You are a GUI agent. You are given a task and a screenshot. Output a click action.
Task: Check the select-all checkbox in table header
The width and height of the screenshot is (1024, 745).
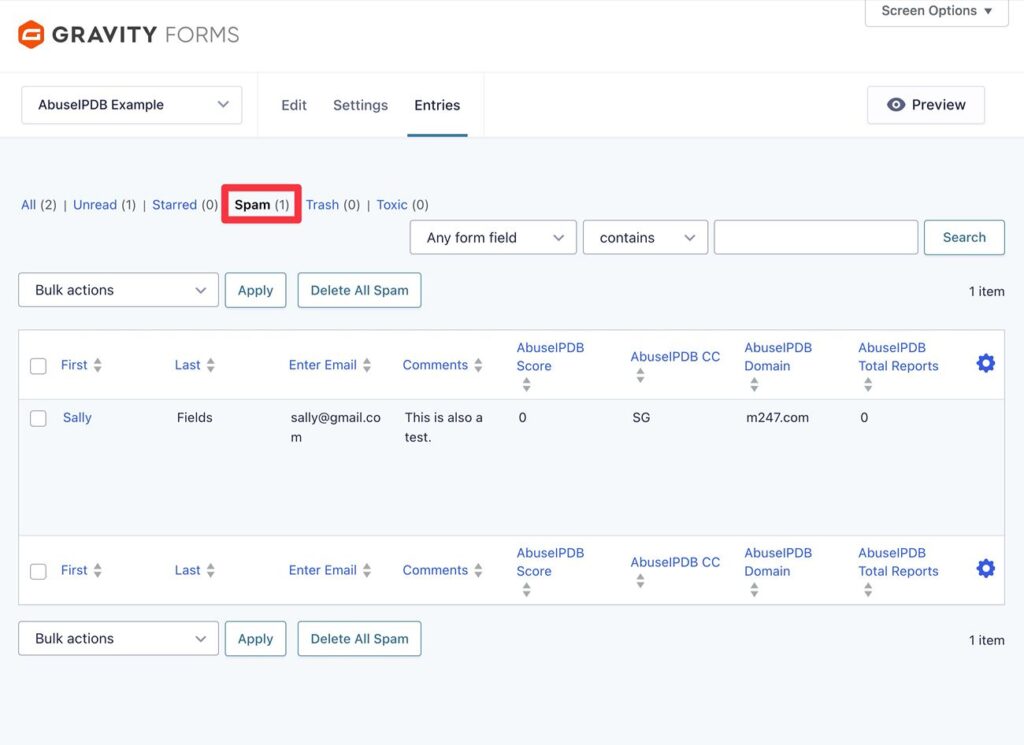click(x=39, y=366)
